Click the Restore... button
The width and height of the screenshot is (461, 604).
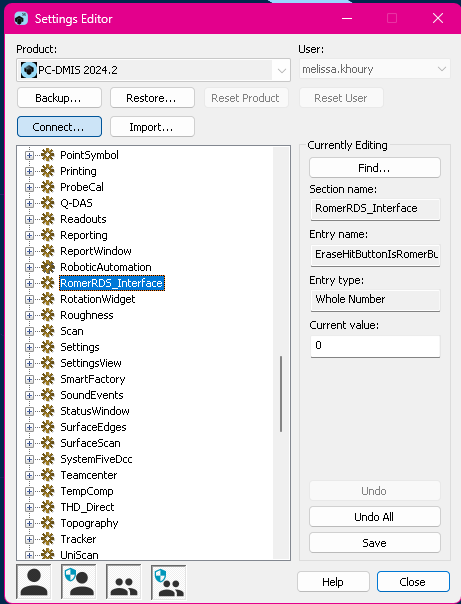tap(152, 98)
